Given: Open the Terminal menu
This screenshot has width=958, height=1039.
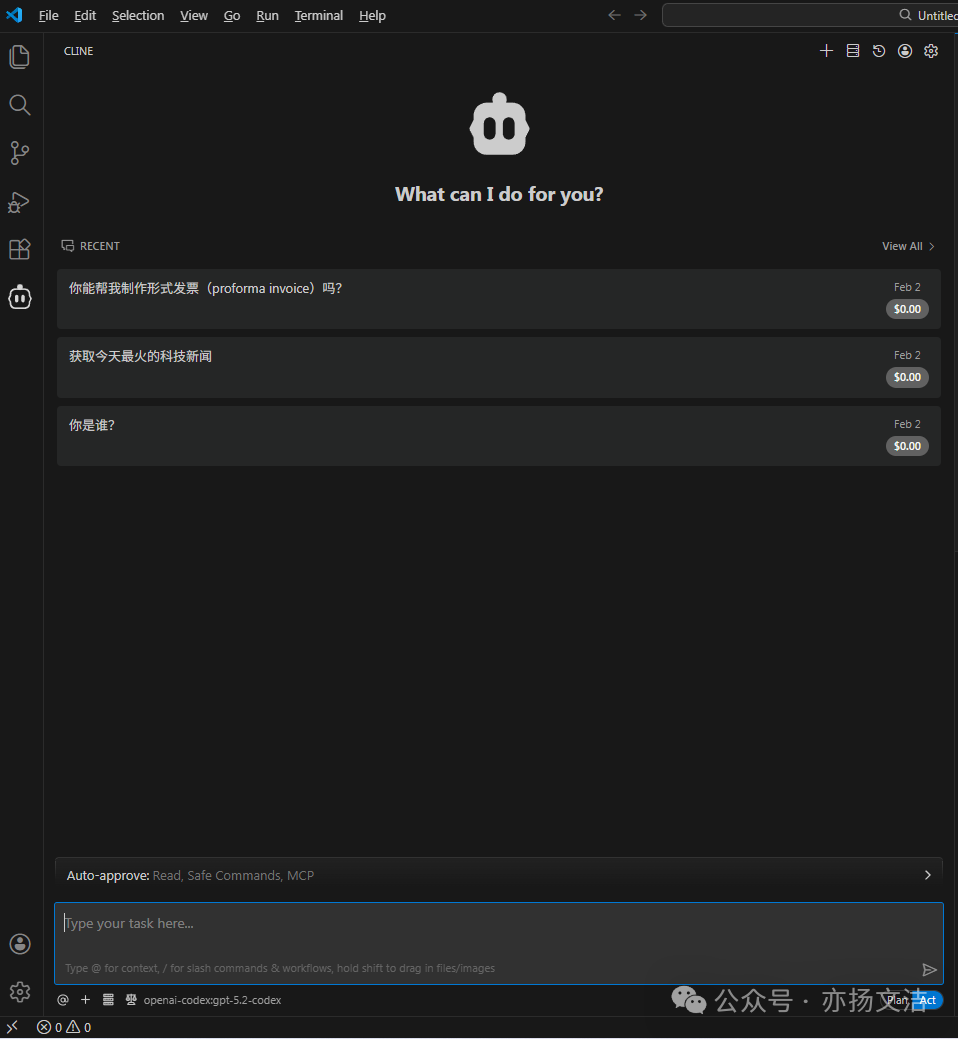Looking at the screenshot, I should tap(318, 15).
